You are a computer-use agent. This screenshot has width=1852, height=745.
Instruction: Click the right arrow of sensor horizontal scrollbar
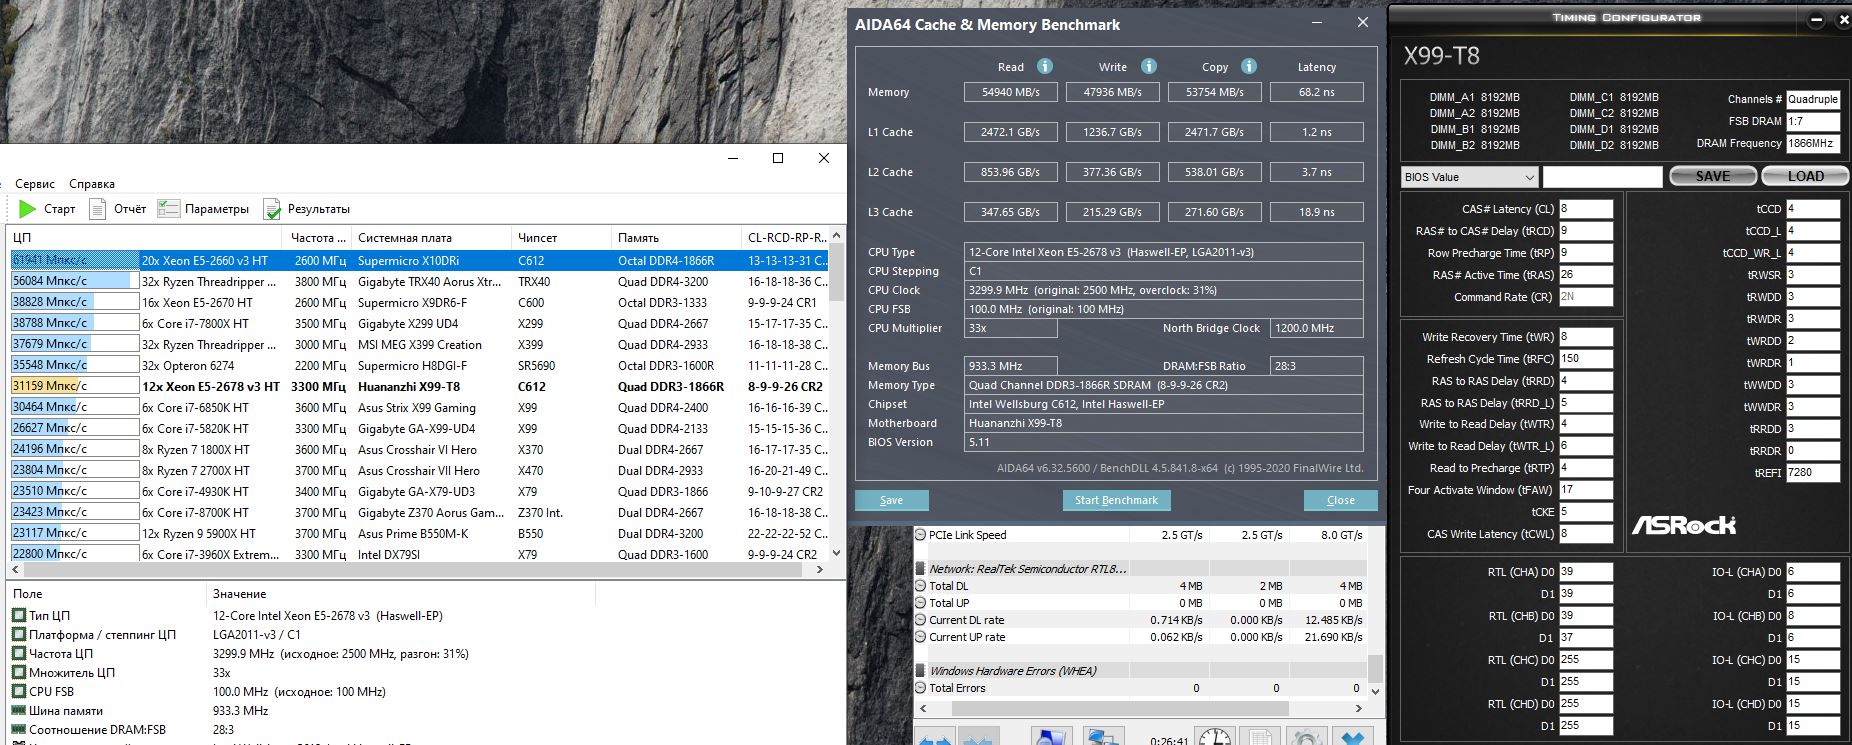pos(1358,708)
